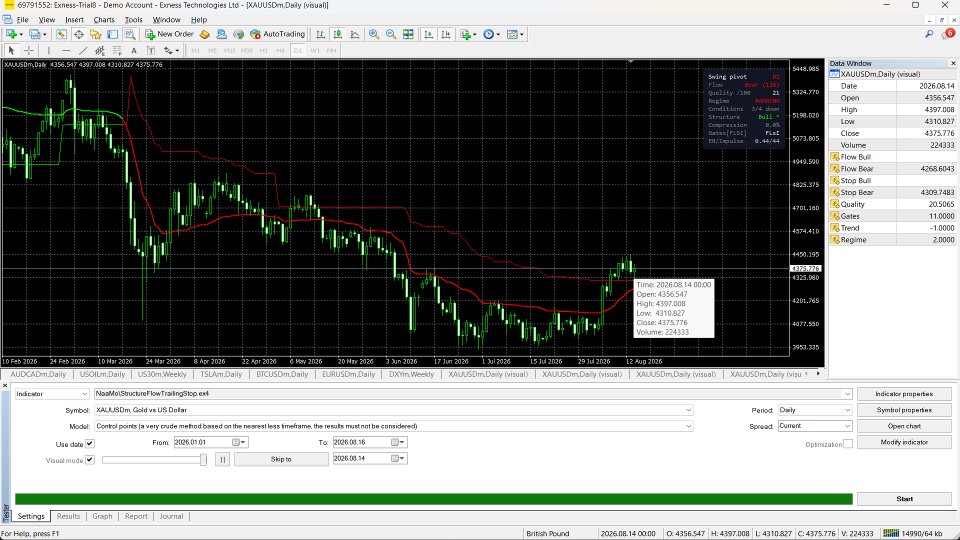This screenshot has height=540, width=960.
Task: Show the Market Watch panel icon
Action: pyautogui.click(x=61, y=34)
